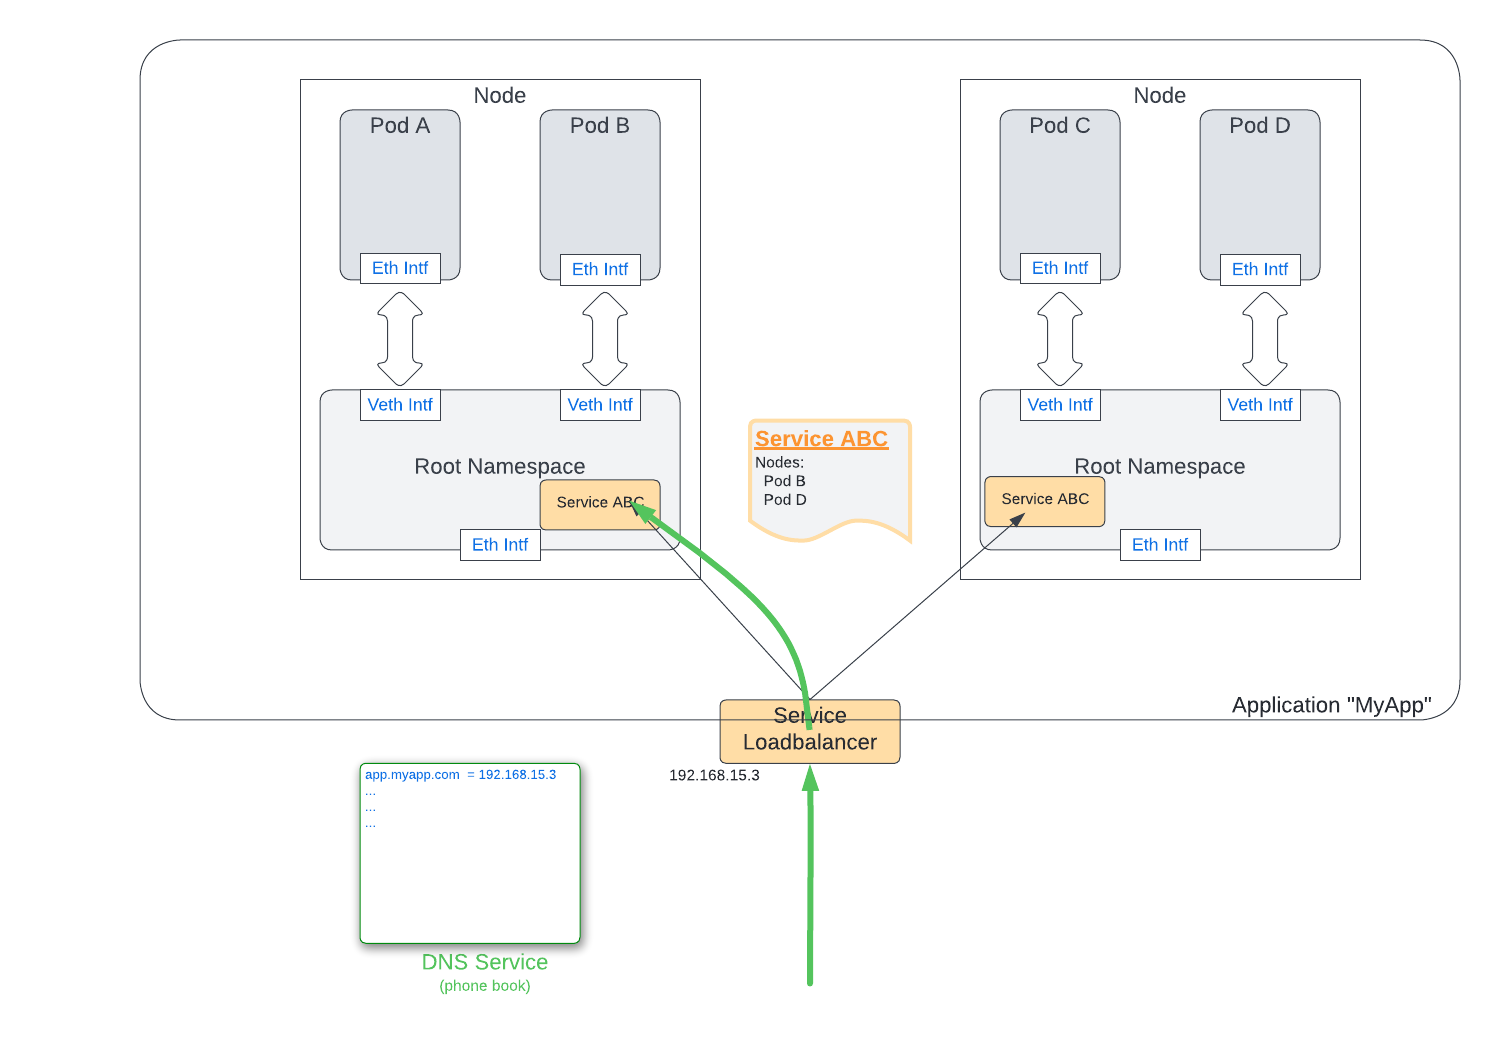Select the Veth Intf box below Pod C

(x=1060, y=405)
